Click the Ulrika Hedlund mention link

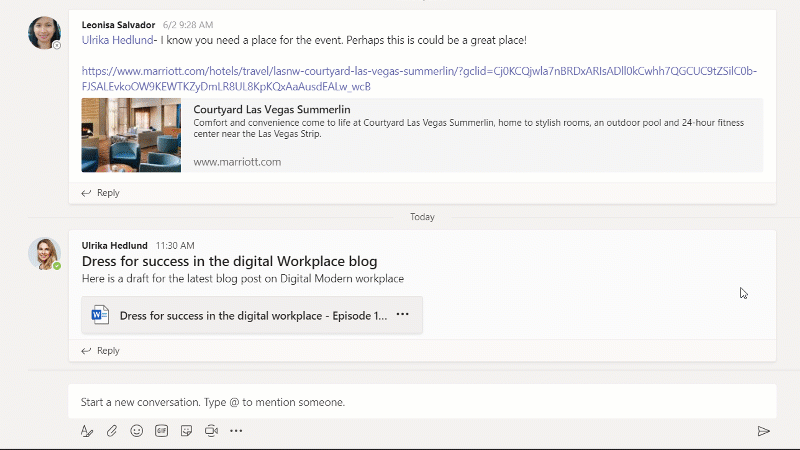coord(117,40)
